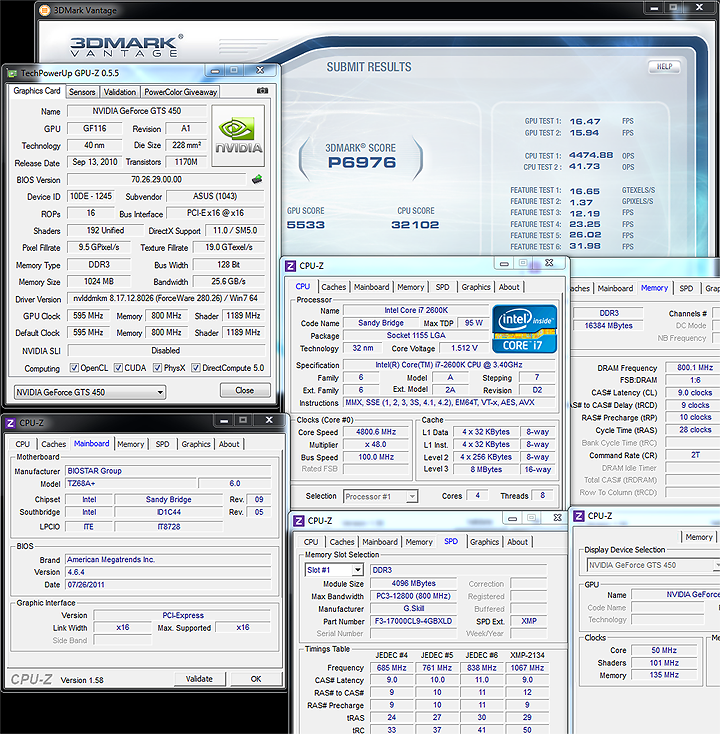Click the GPU-Z screenshot camera icon
720x734 pixels.
263,91
